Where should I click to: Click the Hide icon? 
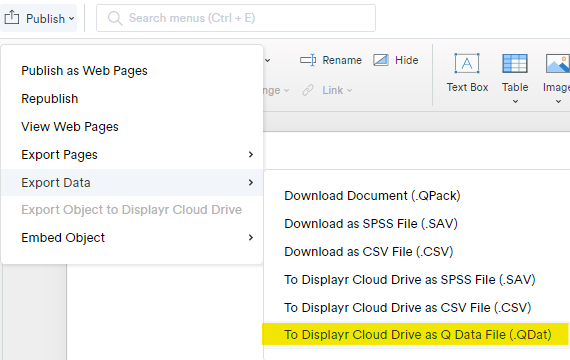point(381,60)
